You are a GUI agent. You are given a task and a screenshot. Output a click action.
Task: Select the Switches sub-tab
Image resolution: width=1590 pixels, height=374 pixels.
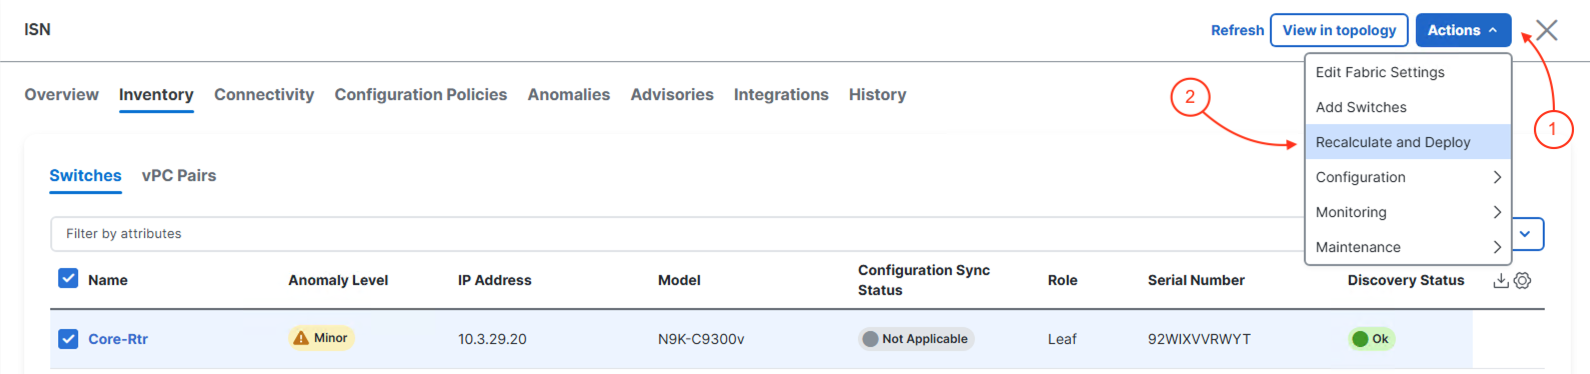coord(86,175)
